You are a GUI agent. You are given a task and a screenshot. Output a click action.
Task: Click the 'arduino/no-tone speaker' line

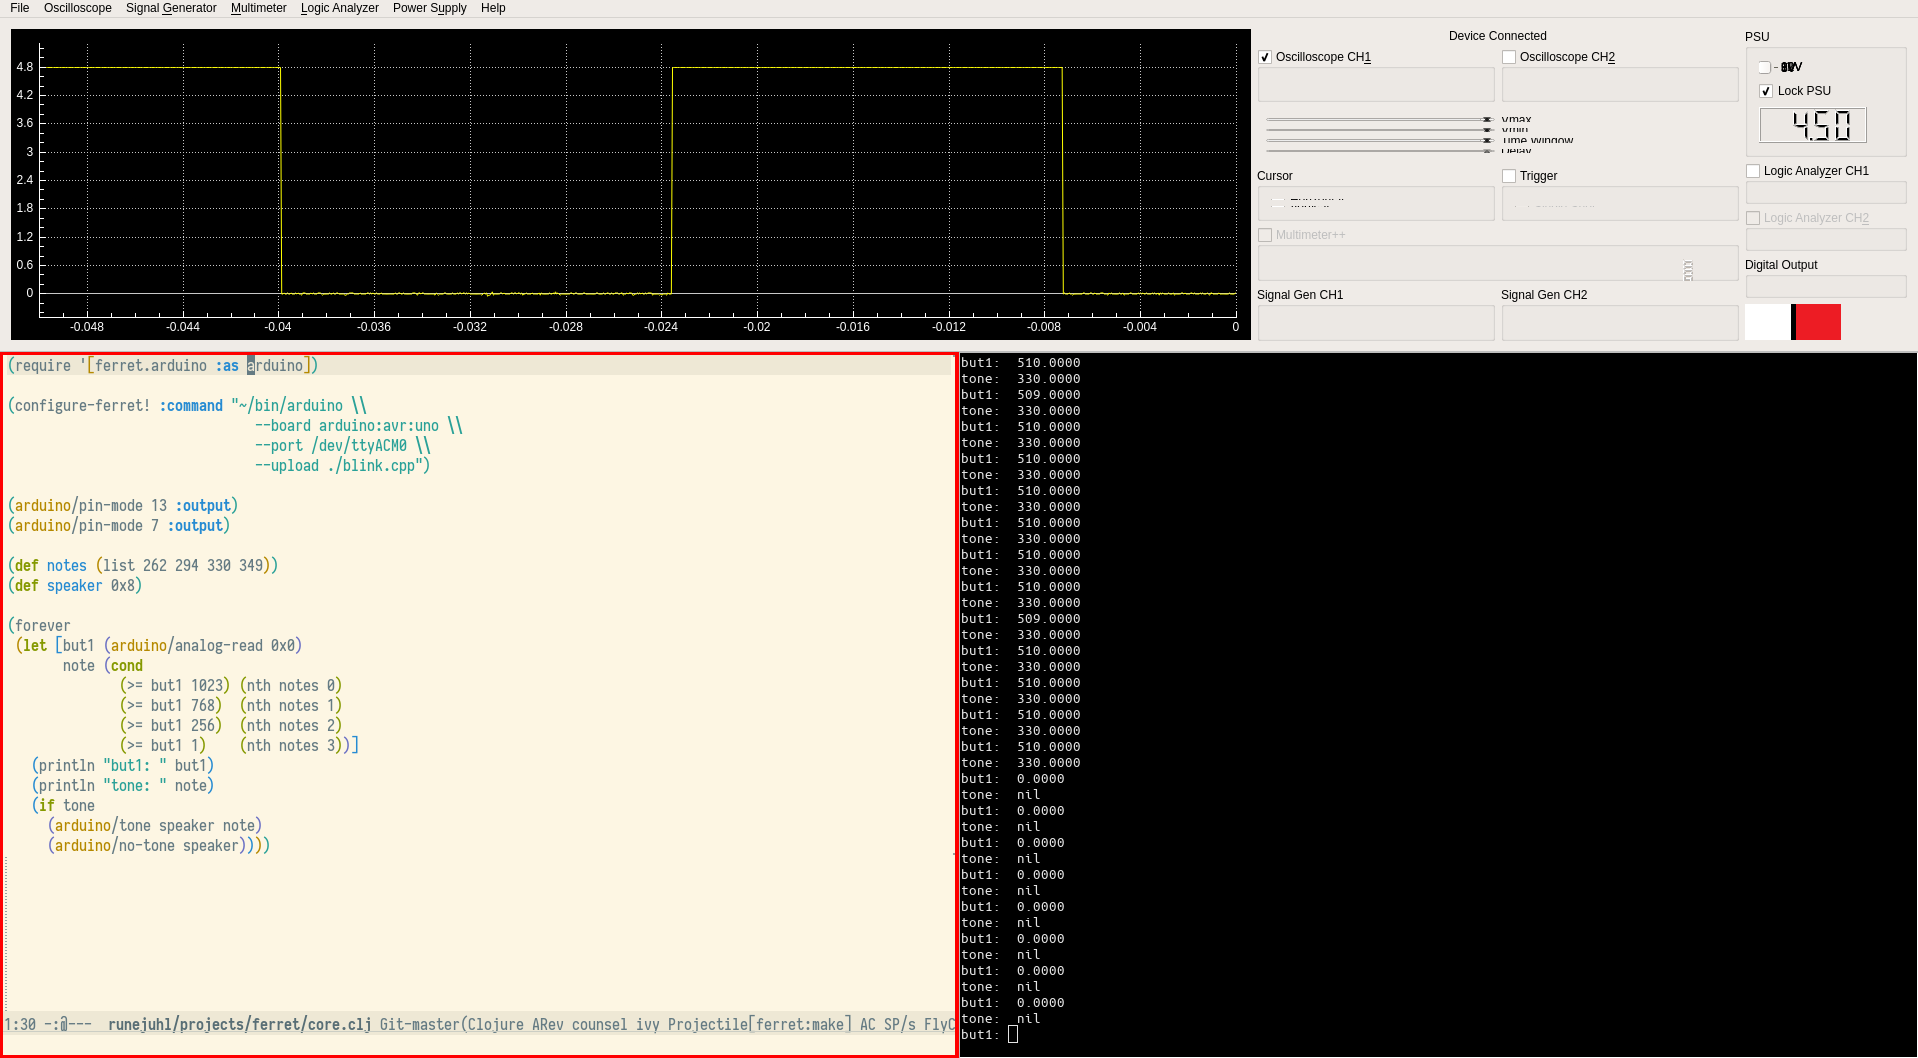pyautogui.click(x=159, y=846)
